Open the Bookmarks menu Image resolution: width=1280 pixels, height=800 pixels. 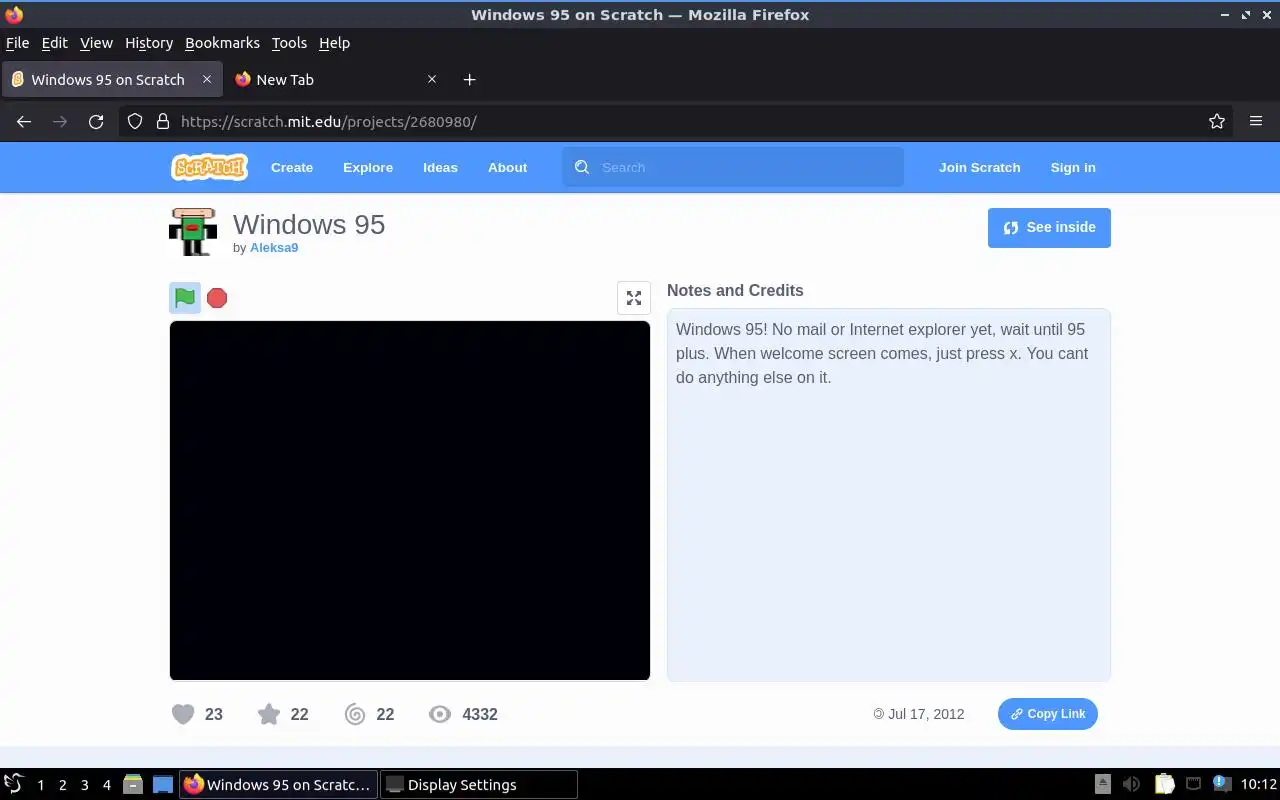222,43
